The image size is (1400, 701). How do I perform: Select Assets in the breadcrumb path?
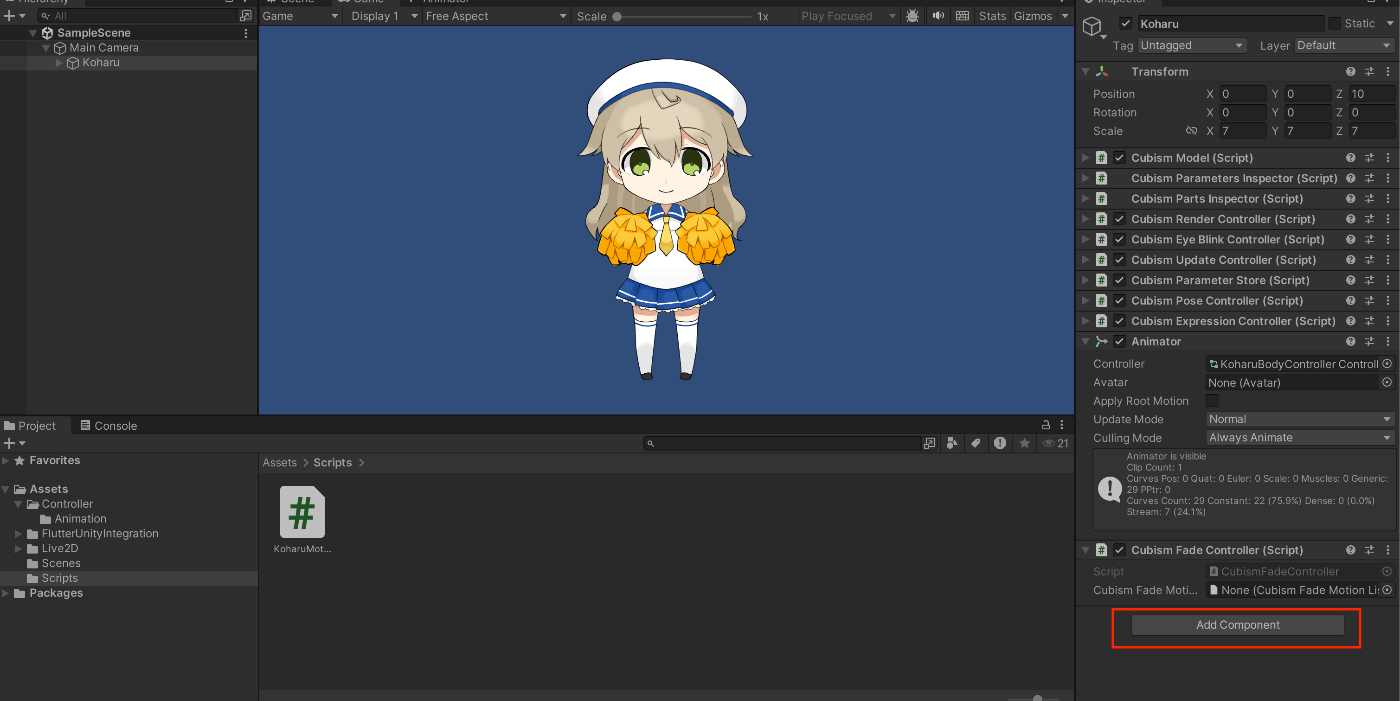coord(280,463)
